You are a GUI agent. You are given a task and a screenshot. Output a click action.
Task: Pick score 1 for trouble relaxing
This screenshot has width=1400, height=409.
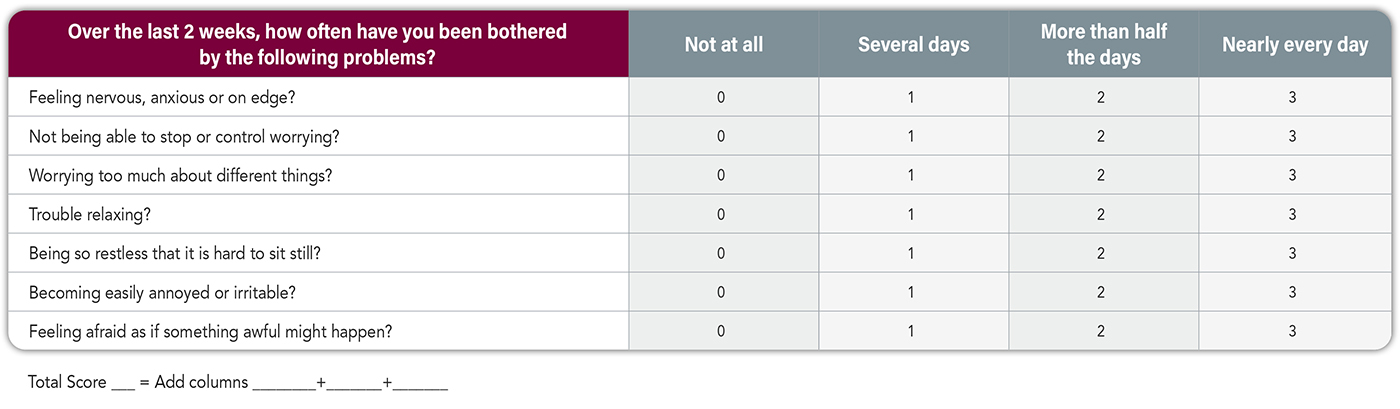tap(911, 215)
